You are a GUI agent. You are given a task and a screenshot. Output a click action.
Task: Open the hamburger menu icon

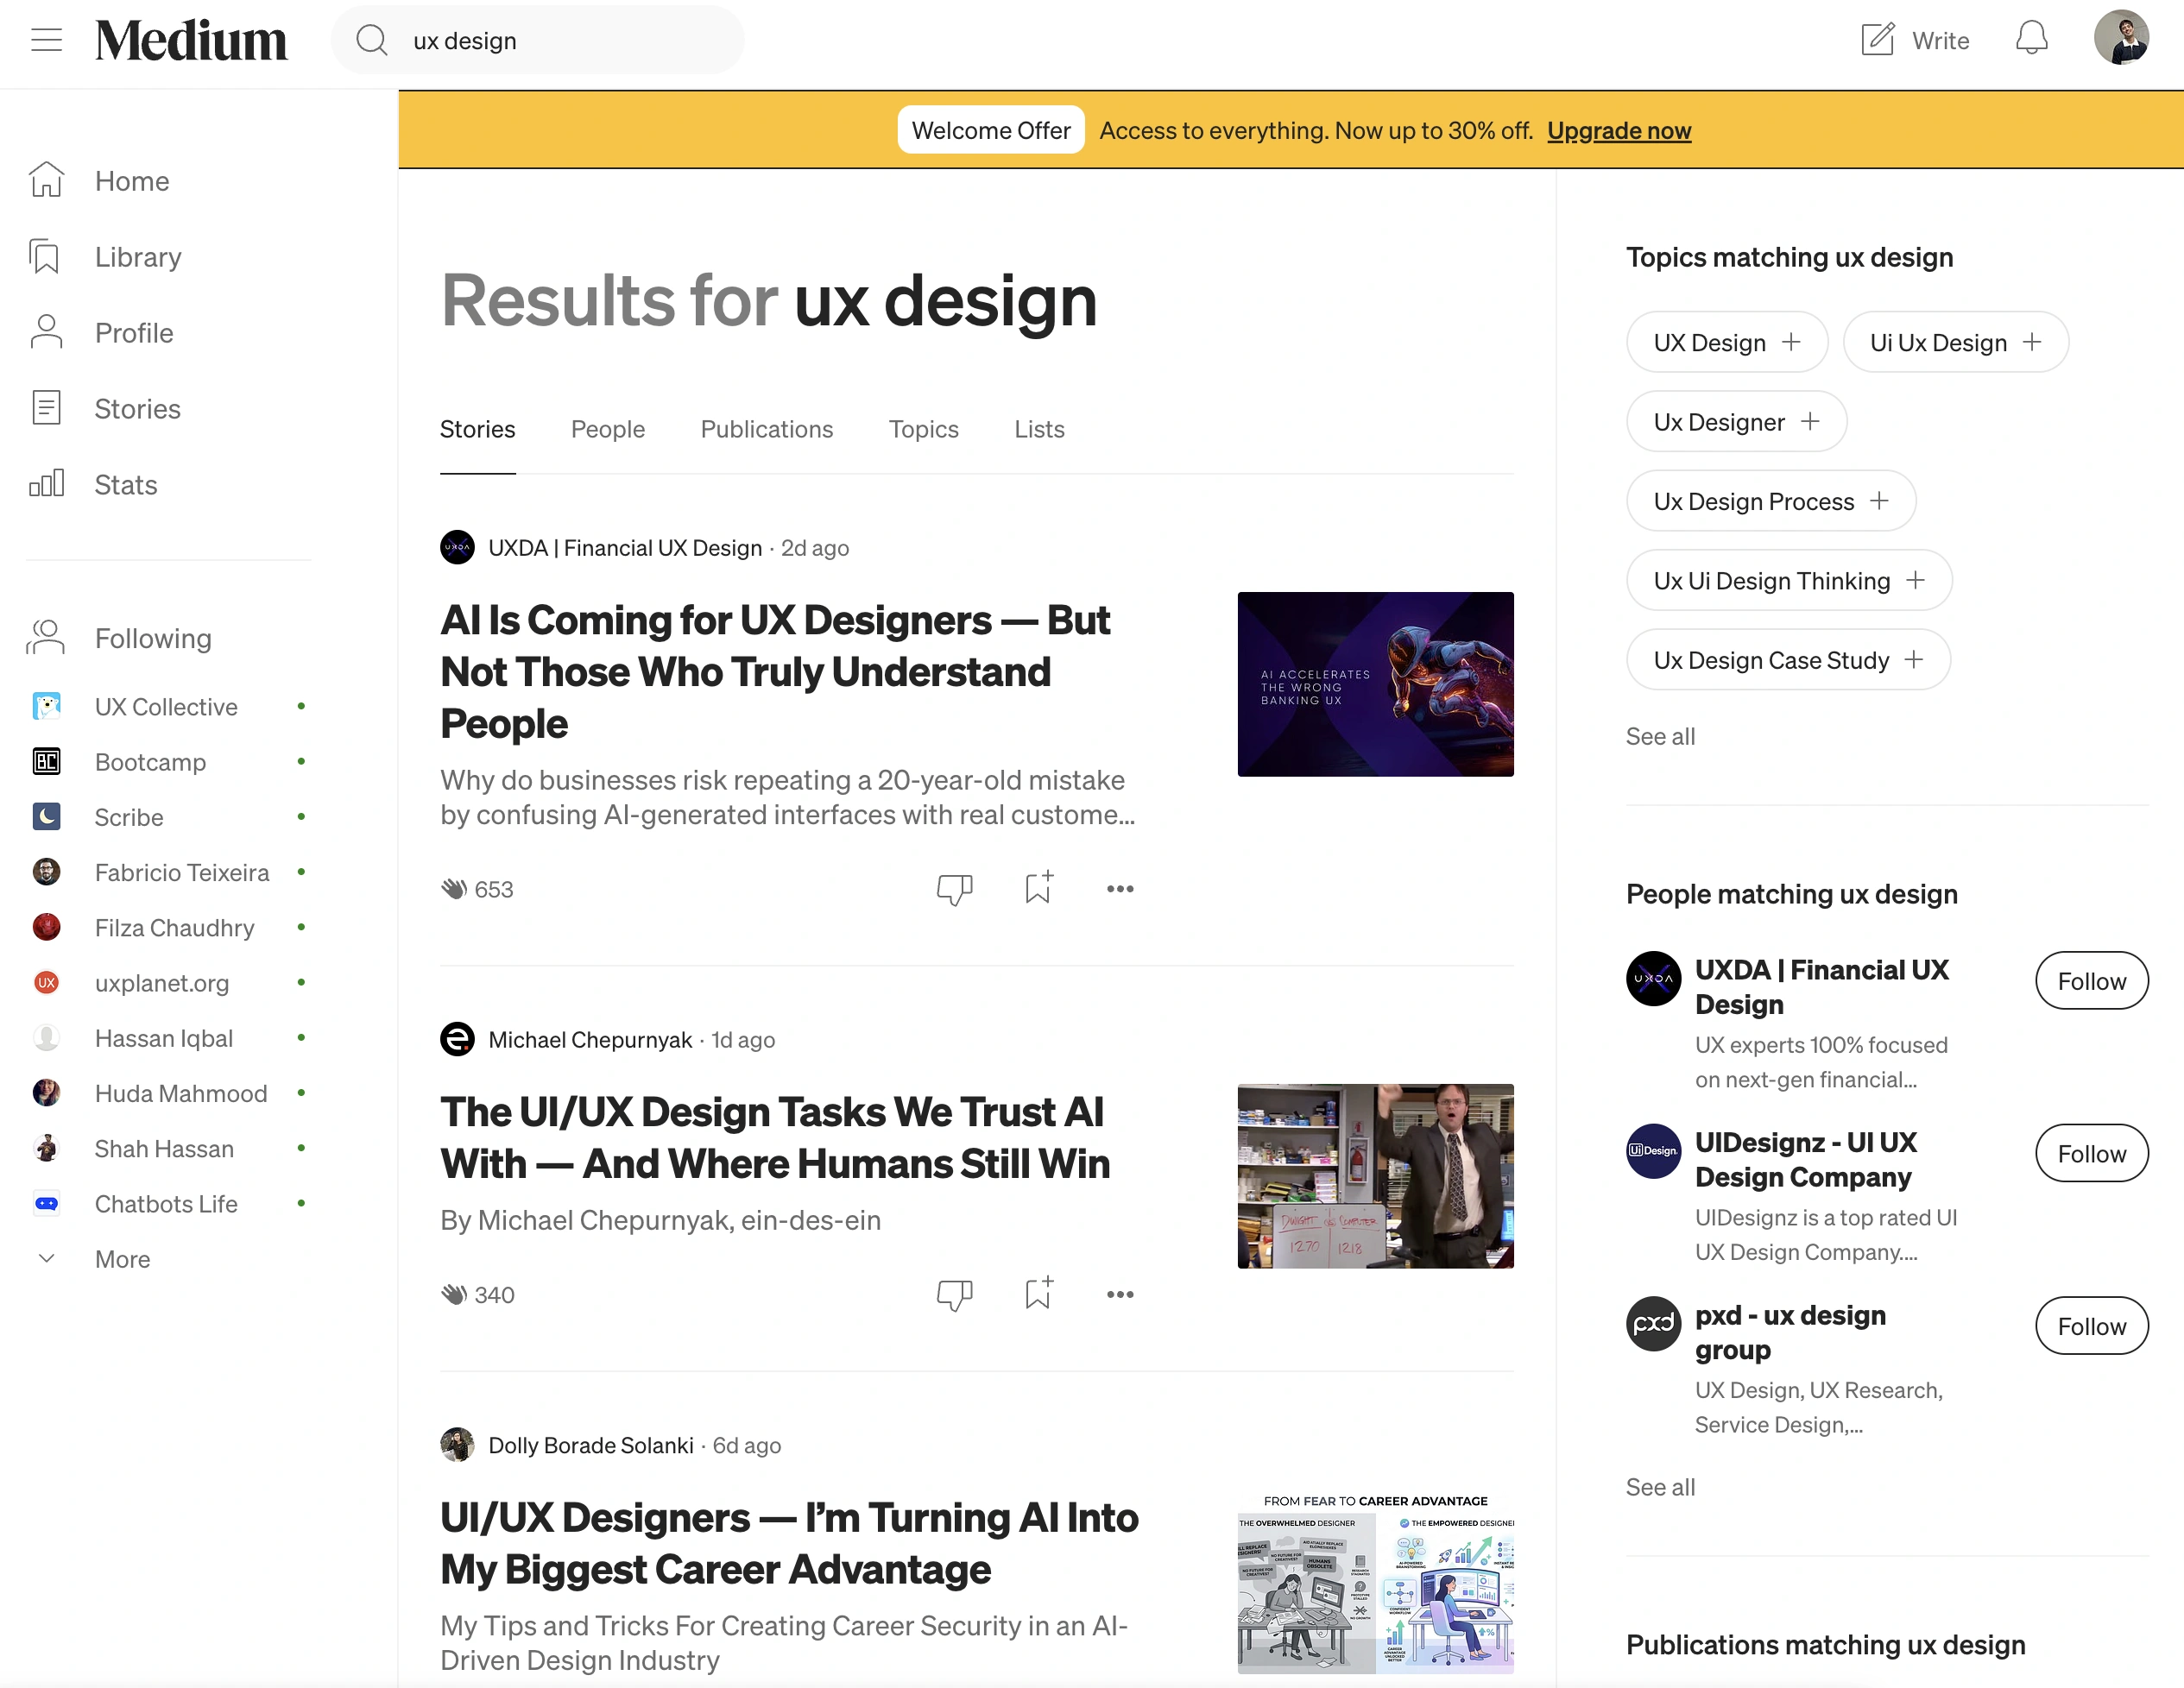[x=46, y=40]
